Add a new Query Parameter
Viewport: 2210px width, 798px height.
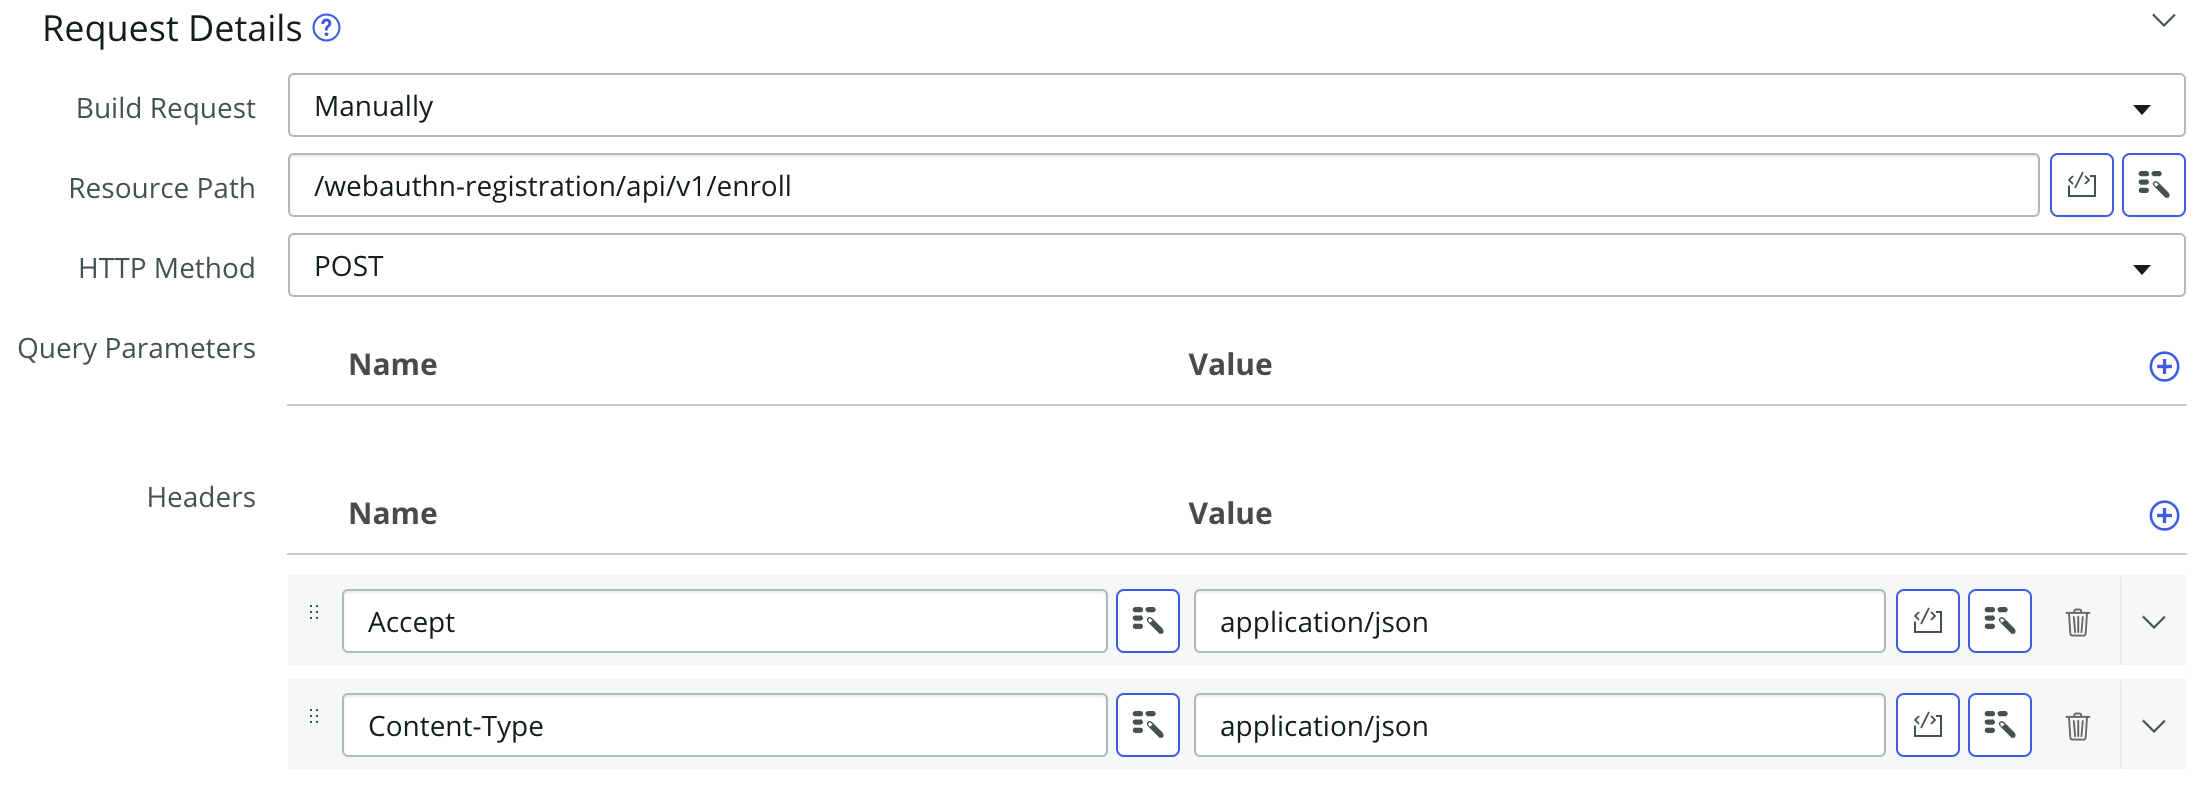[x=2164, y=366]
